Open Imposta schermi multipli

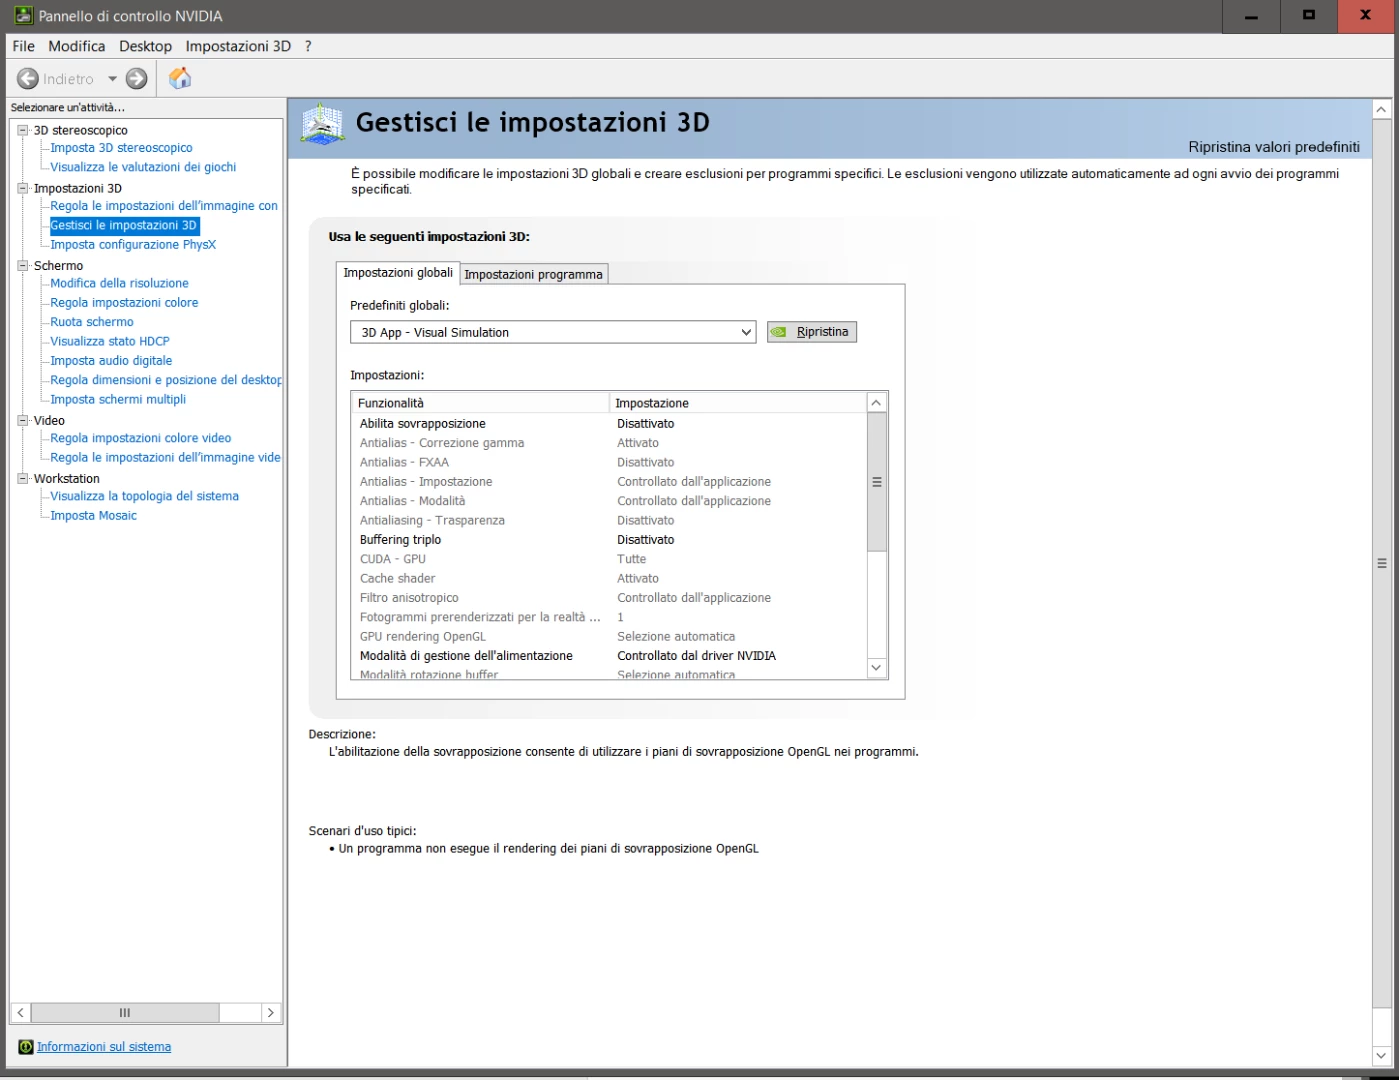(x=118, y=399)
